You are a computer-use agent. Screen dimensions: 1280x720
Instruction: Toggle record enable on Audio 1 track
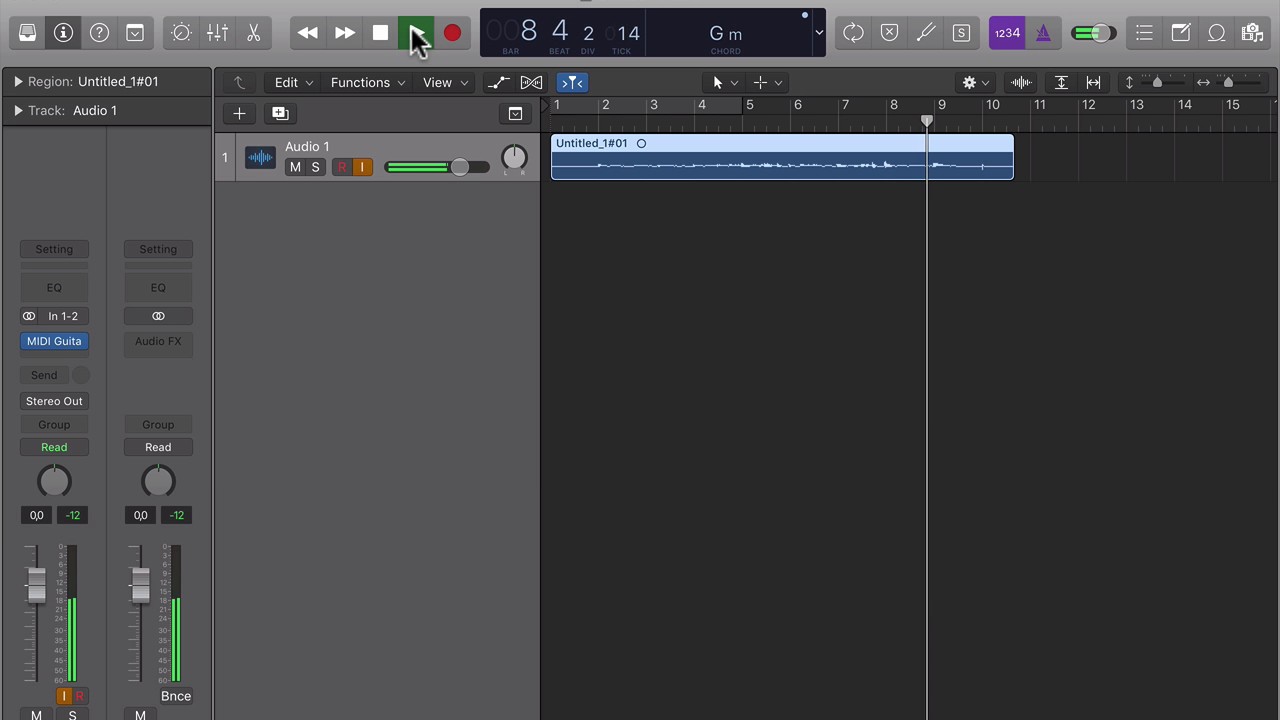(x=342, y=167)
